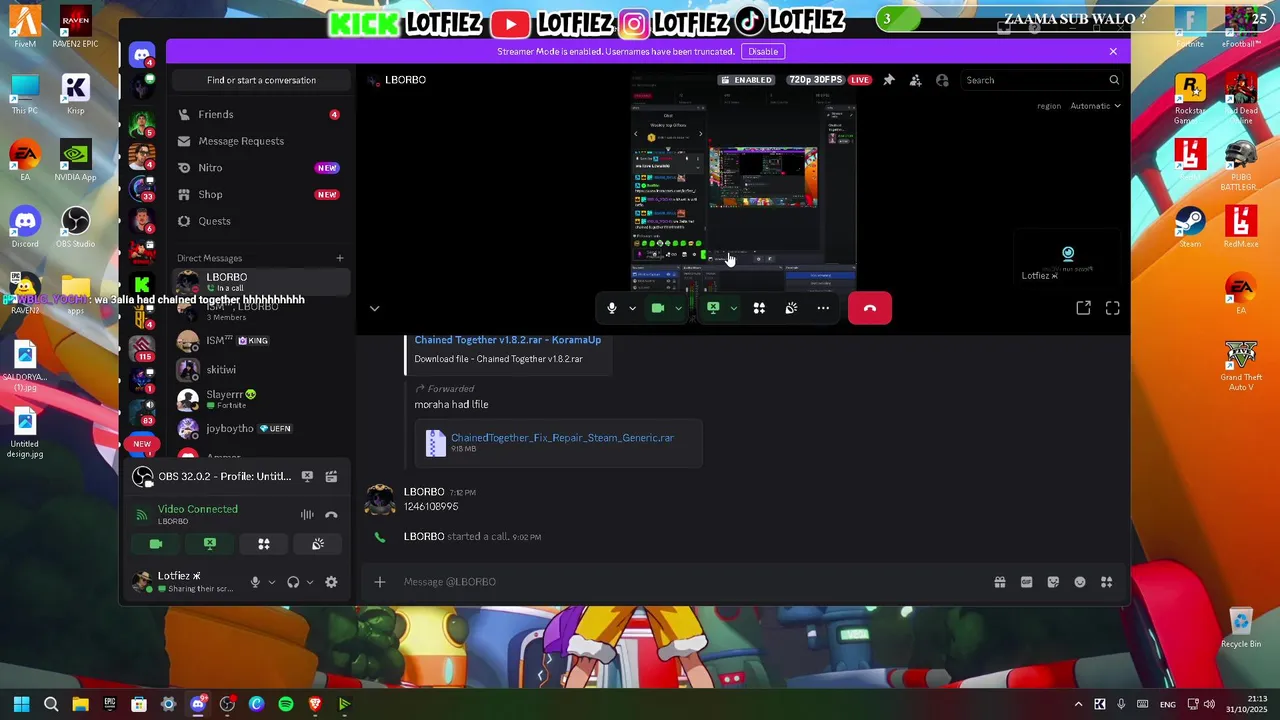Click the 720p 30FPS stream quality badge

coord(817,80)
